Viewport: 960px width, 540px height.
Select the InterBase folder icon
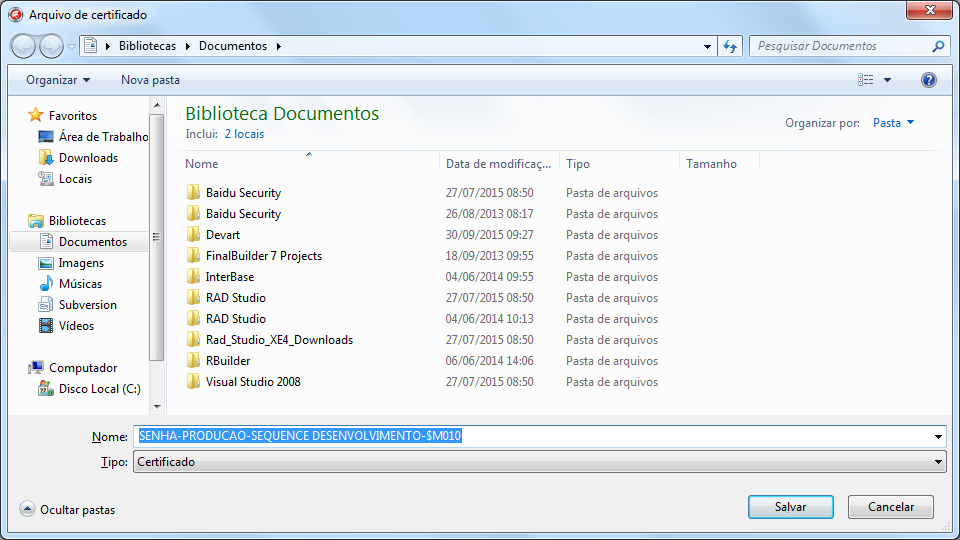pos(194,277)
